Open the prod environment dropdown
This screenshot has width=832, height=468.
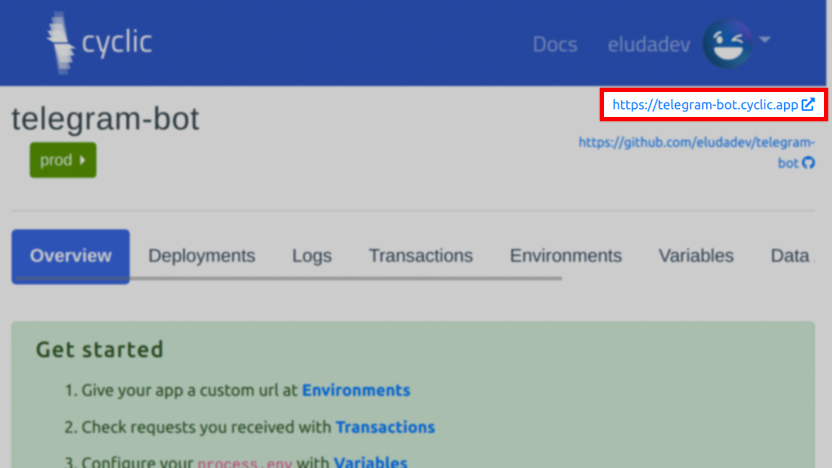pyautogui.click(x=63, y=160)
